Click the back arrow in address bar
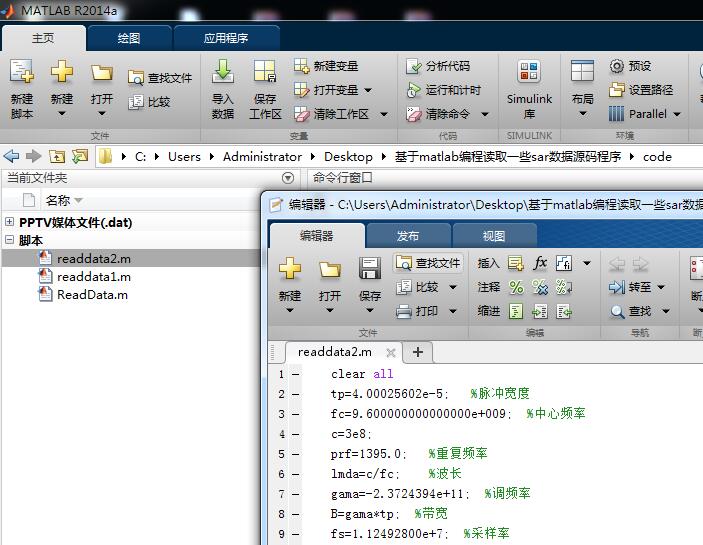This screenshot has height=545, width=703. coord(11,156)
